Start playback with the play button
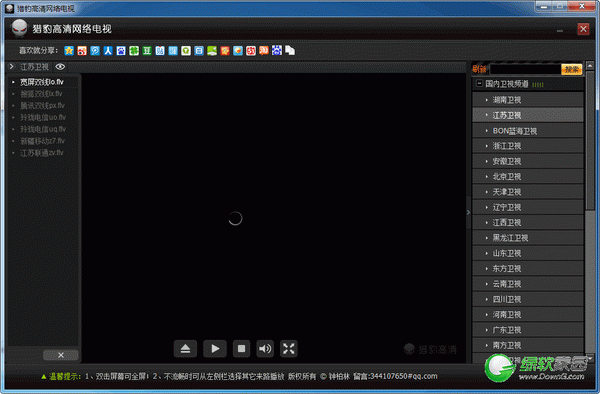 215,348
